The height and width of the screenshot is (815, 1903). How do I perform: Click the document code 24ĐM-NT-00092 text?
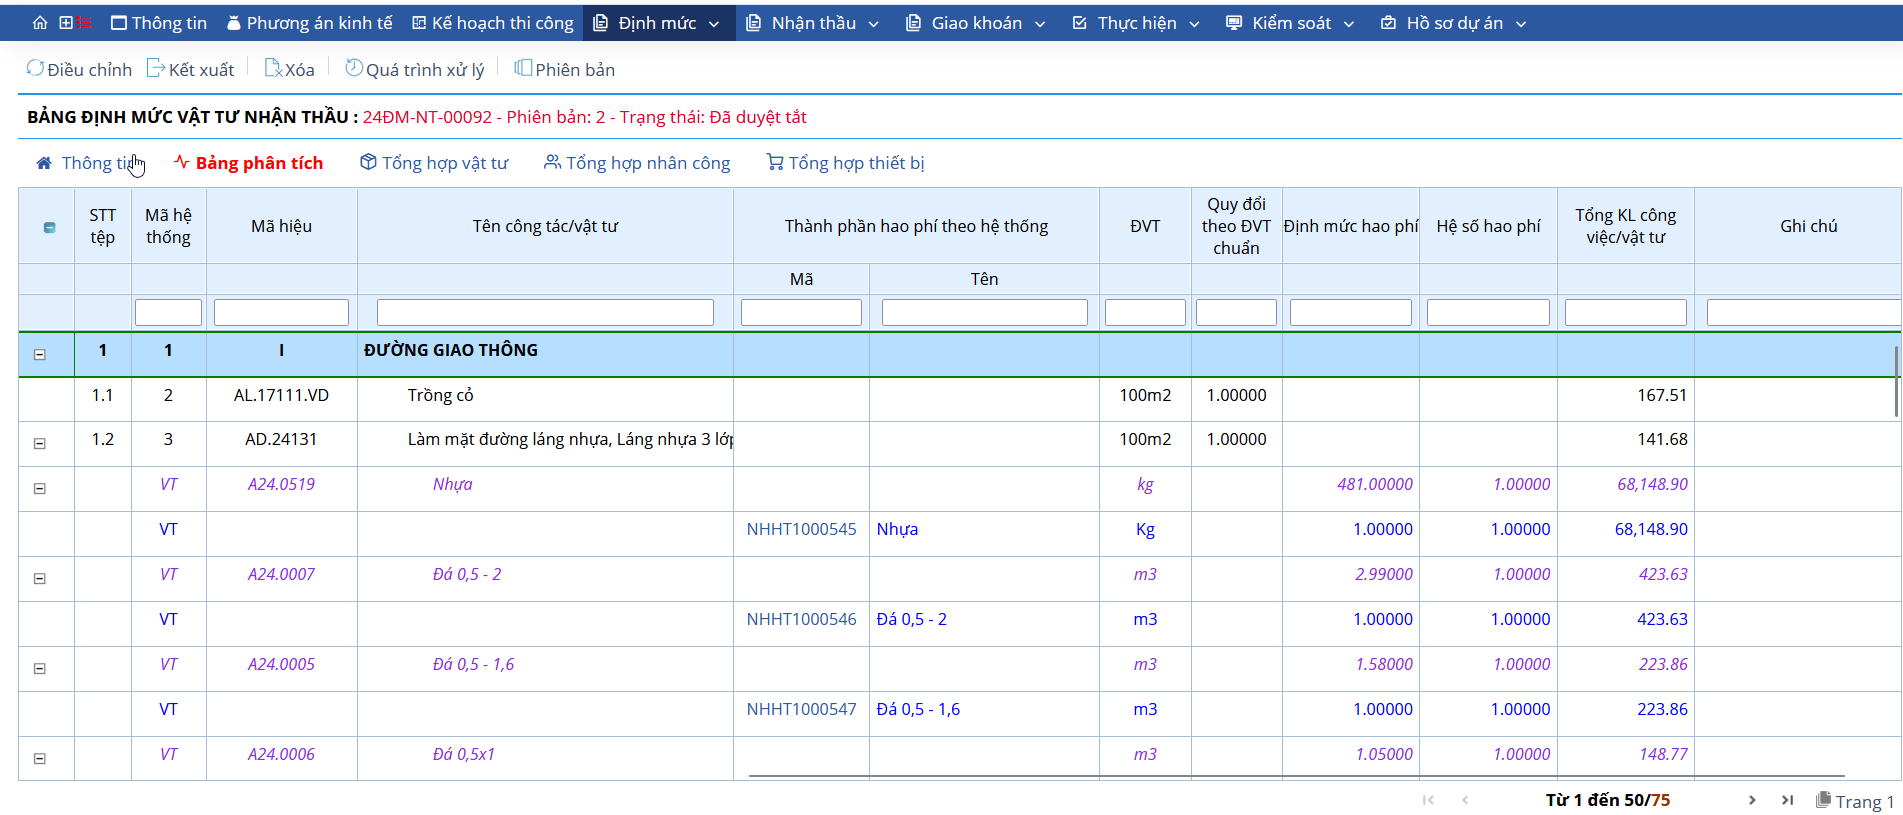427,117
